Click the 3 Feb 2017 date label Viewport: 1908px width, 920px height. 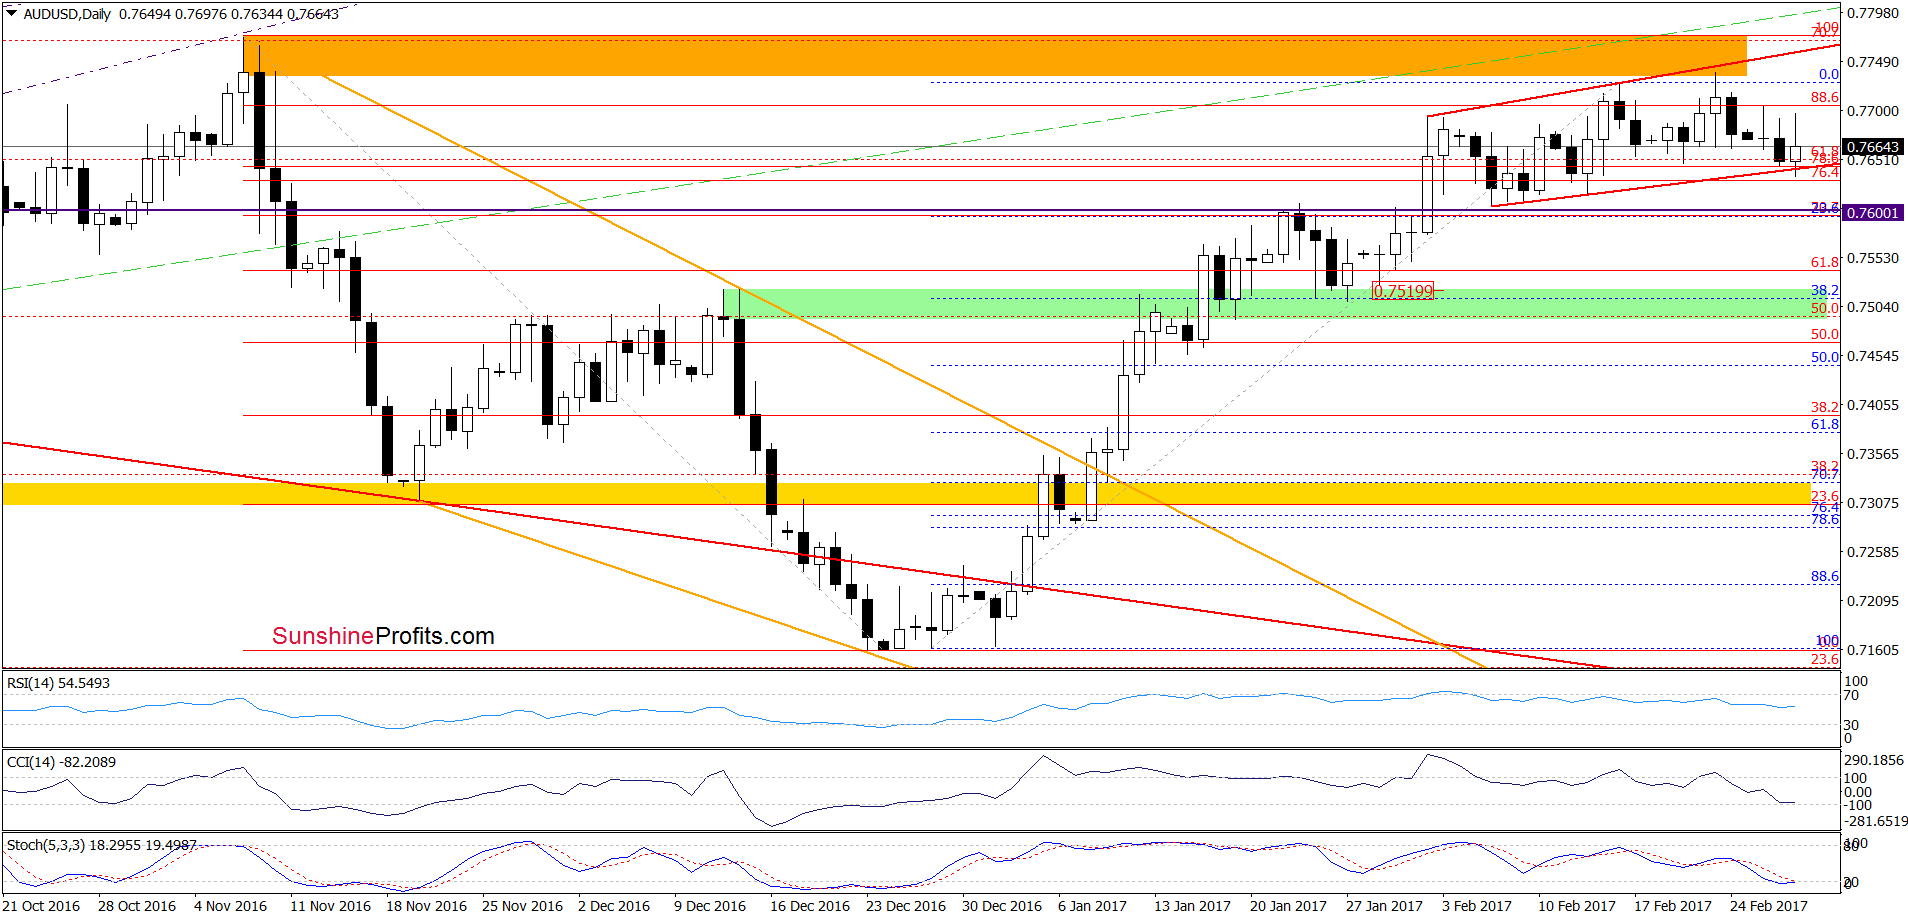click(1477, 906)
